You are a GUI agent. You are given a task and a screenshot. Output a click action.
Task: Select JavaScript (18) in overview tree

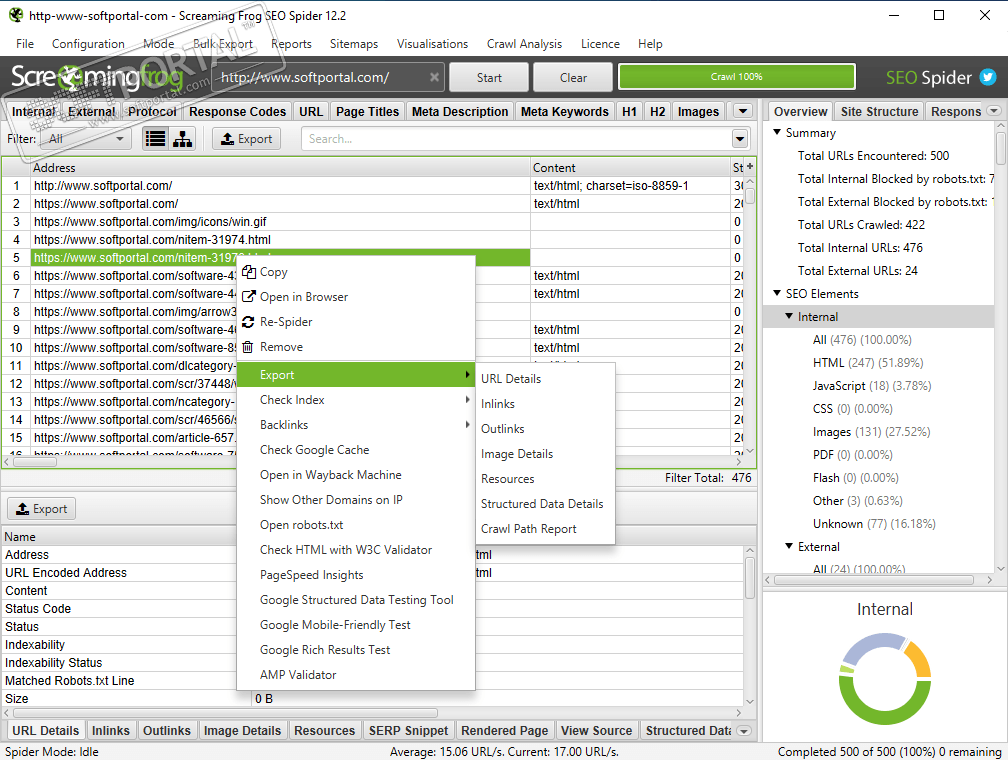[872, 386]
